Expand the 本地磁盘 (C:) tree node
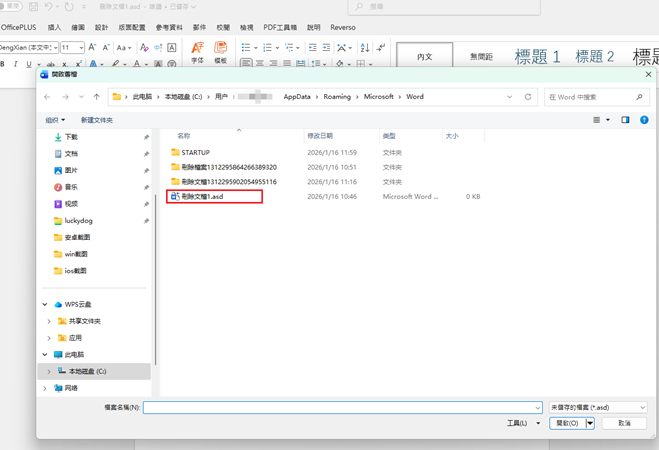This screenshot has width=659, height=450. [49, 372]
